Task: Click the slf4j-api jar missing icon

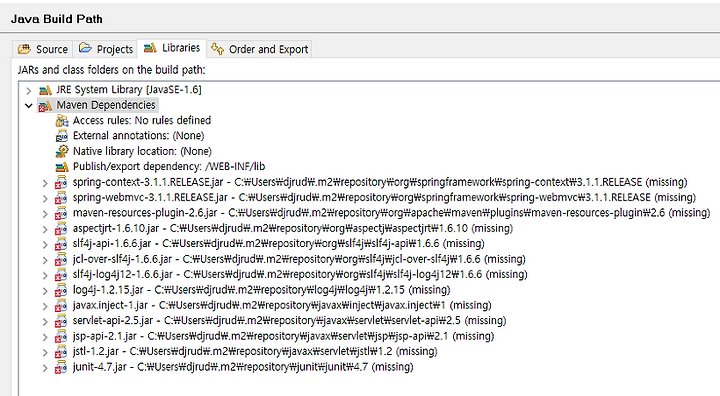Action: point(61,244)
